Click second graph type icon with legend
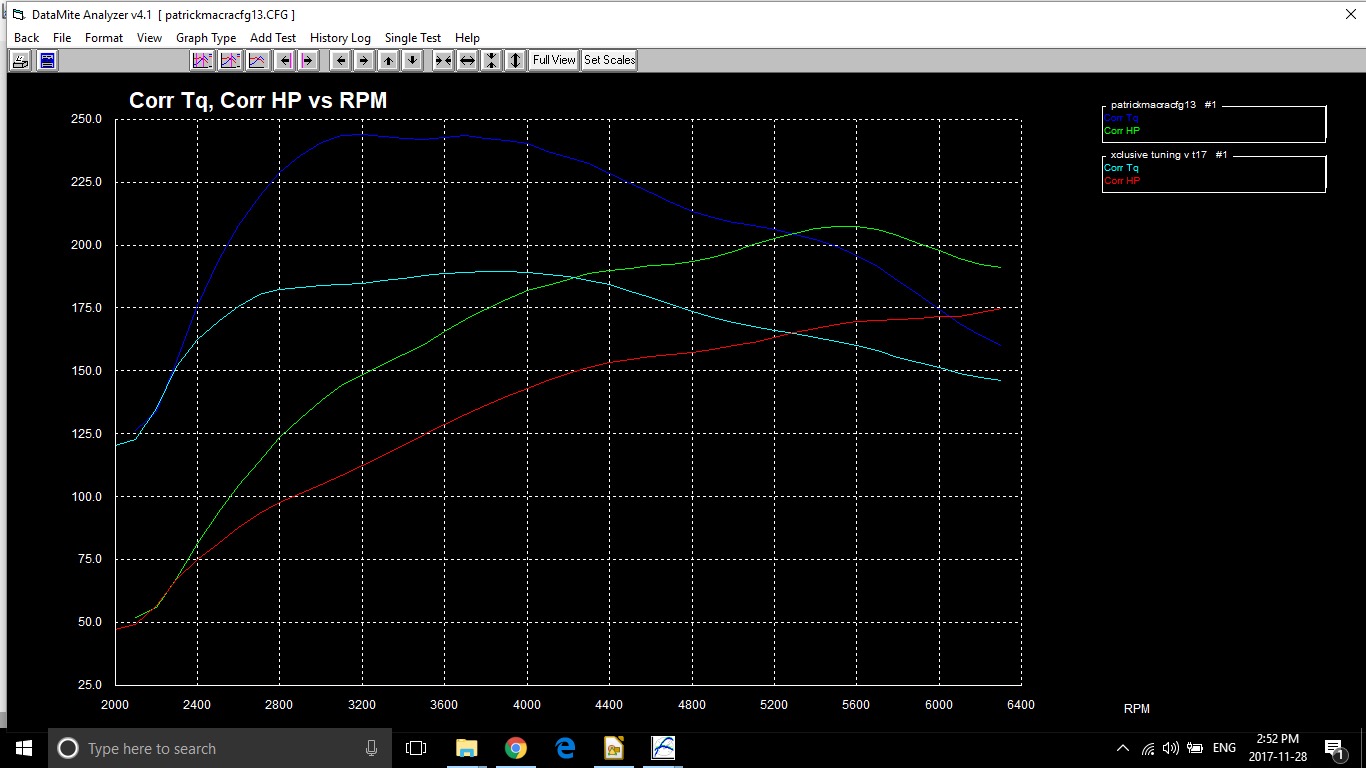This screenshot has width=1366, height=768. [230, 60]
